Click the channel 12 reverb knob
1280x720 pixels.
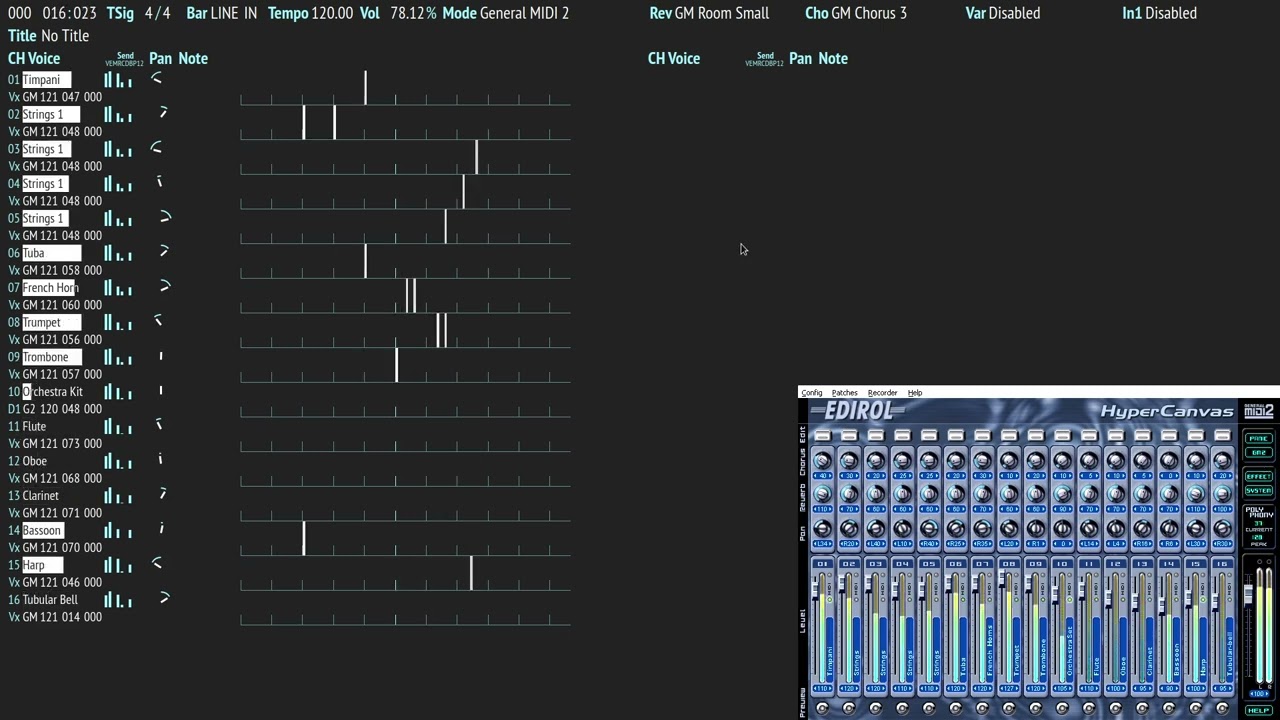click(x=1116, y=493)
